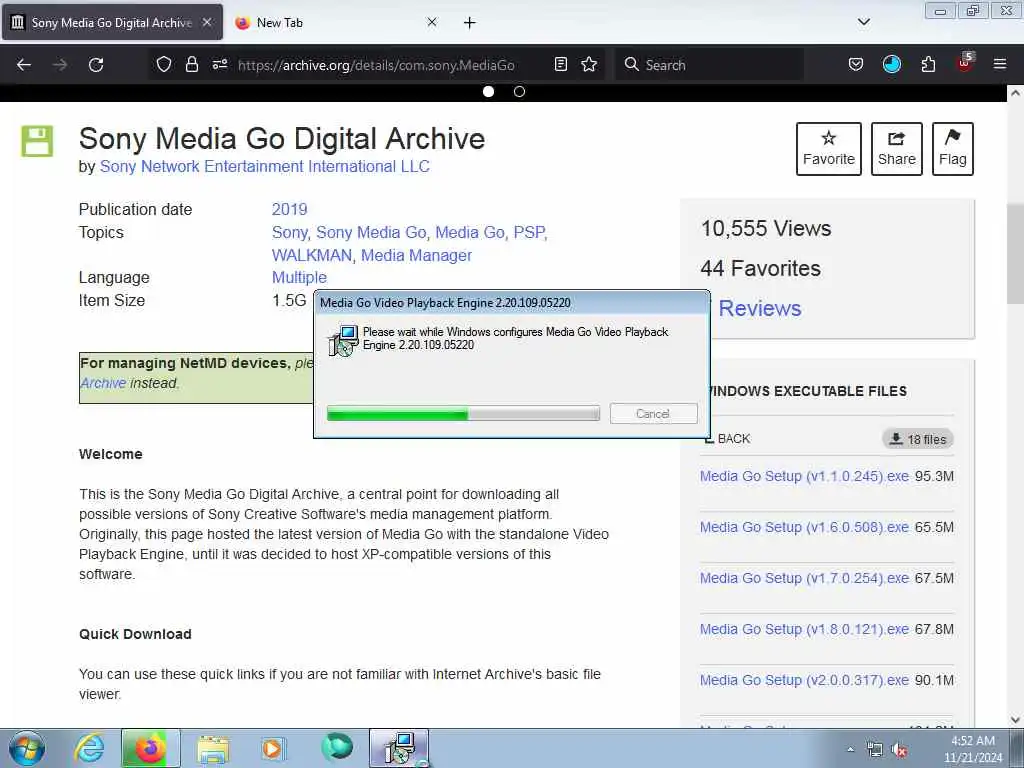The width and height of the screenshot is (1024, 768).
Task: Click the Share button
Action: pos(897,149)
